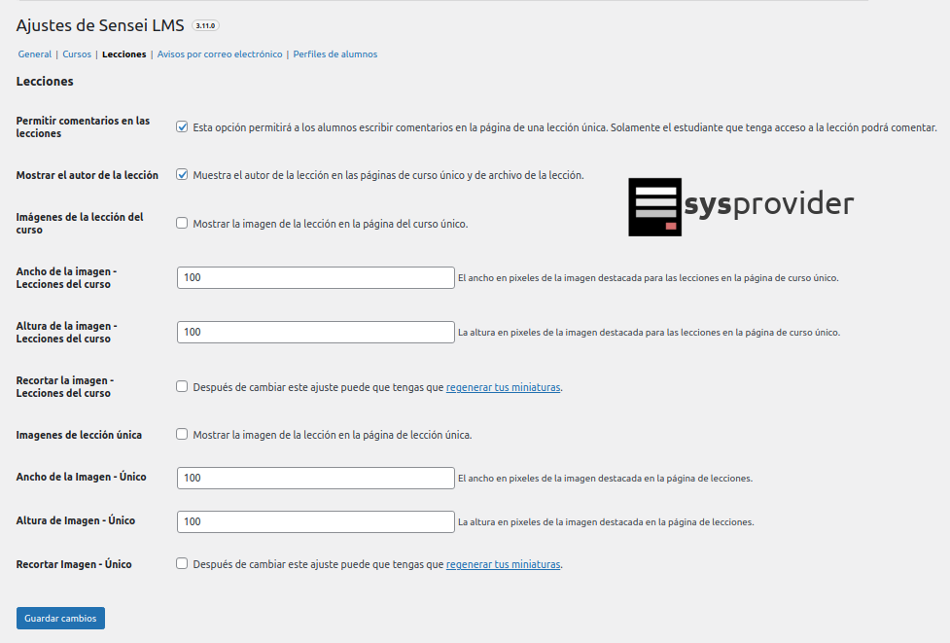Open the General settings tab
The height and width of the screenshot is (643, 950).
35,54
